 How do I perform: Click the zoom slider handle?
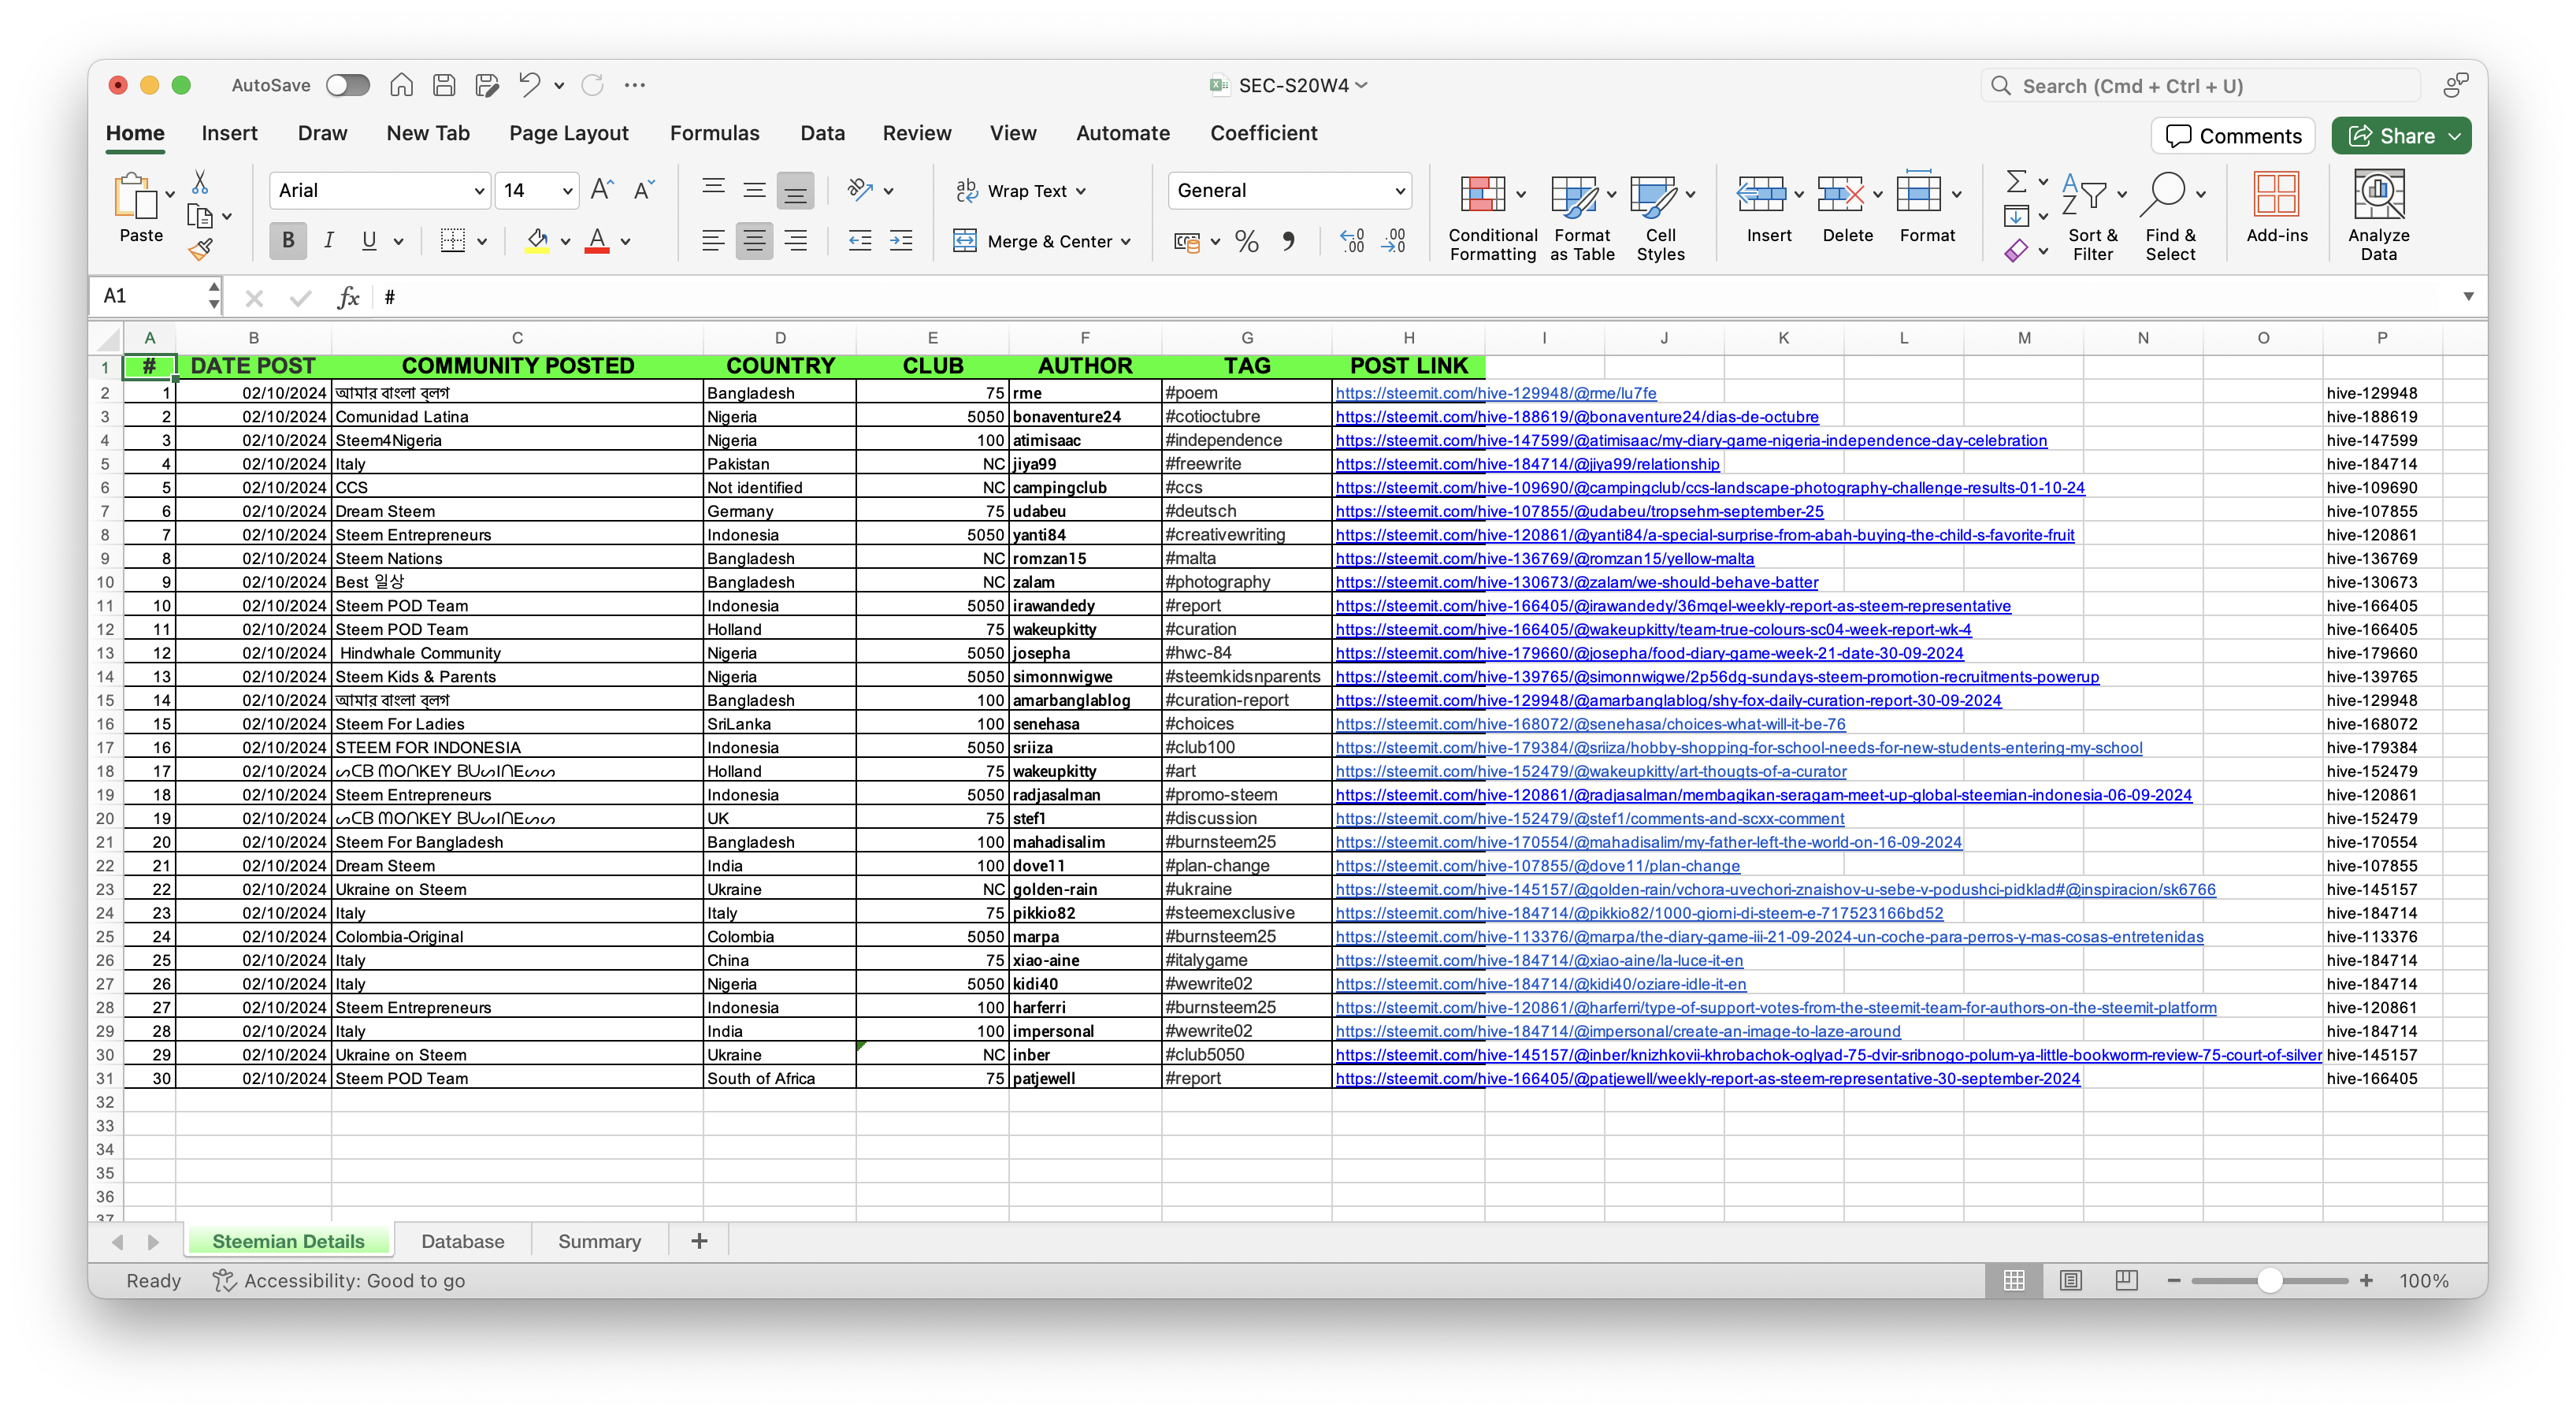[x=2269, y=1280]
